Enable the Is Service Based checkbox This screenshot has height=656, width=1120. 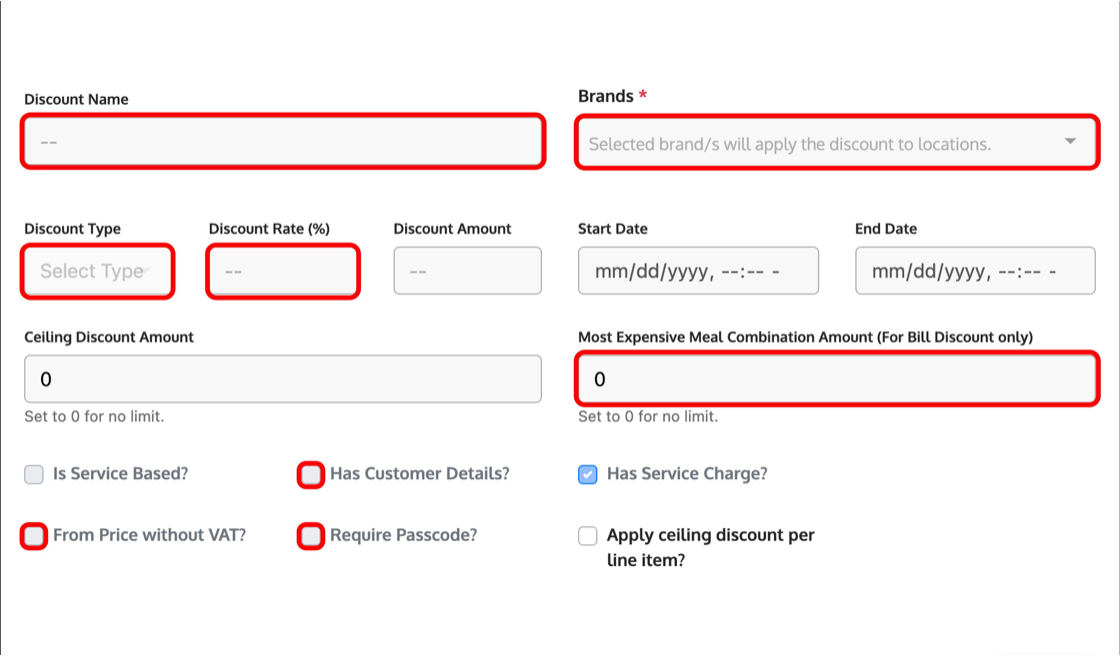point(34,474)
